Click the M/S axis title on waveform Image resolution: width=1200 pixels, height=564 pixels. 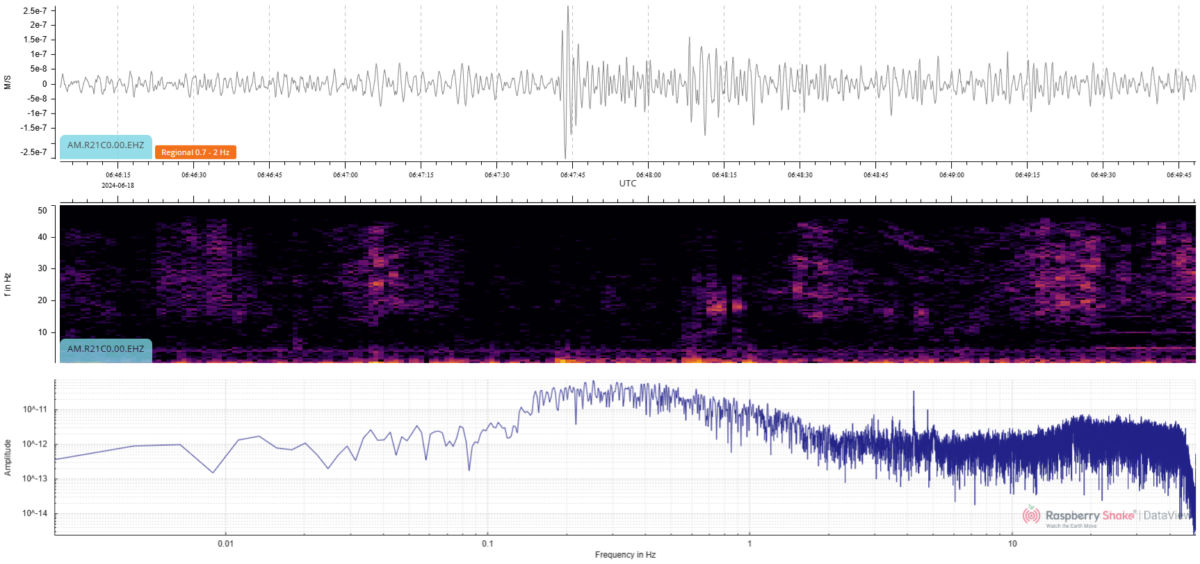[8, 84]
